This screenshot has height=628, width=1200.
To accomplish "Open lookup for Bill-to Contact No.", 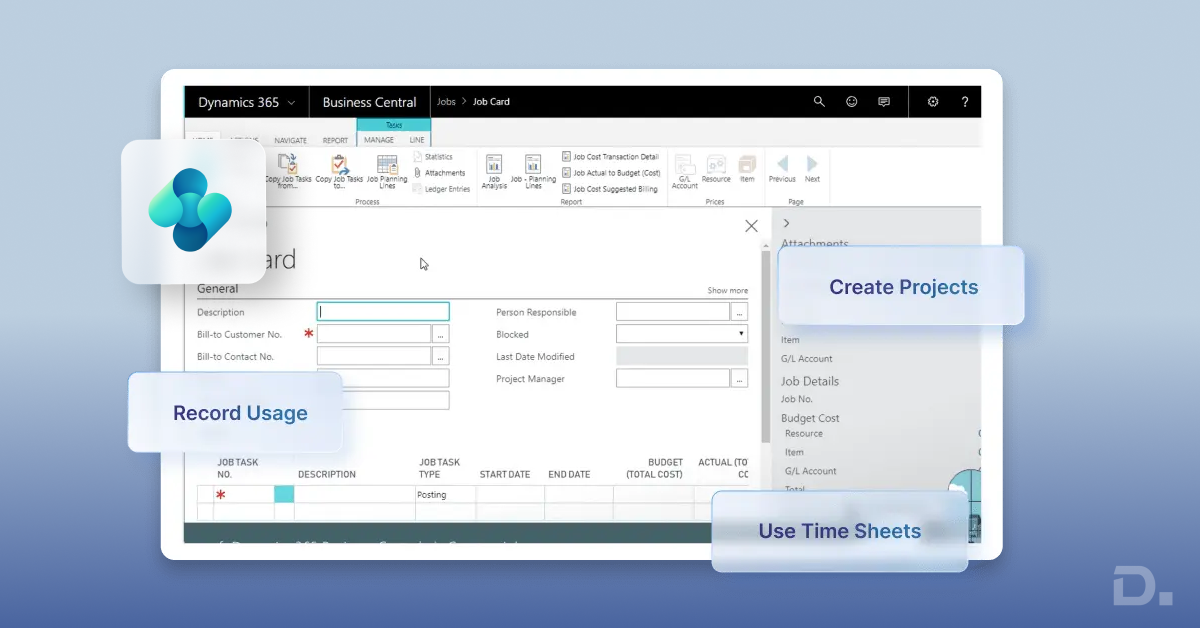I will click(x=441, y=356).
